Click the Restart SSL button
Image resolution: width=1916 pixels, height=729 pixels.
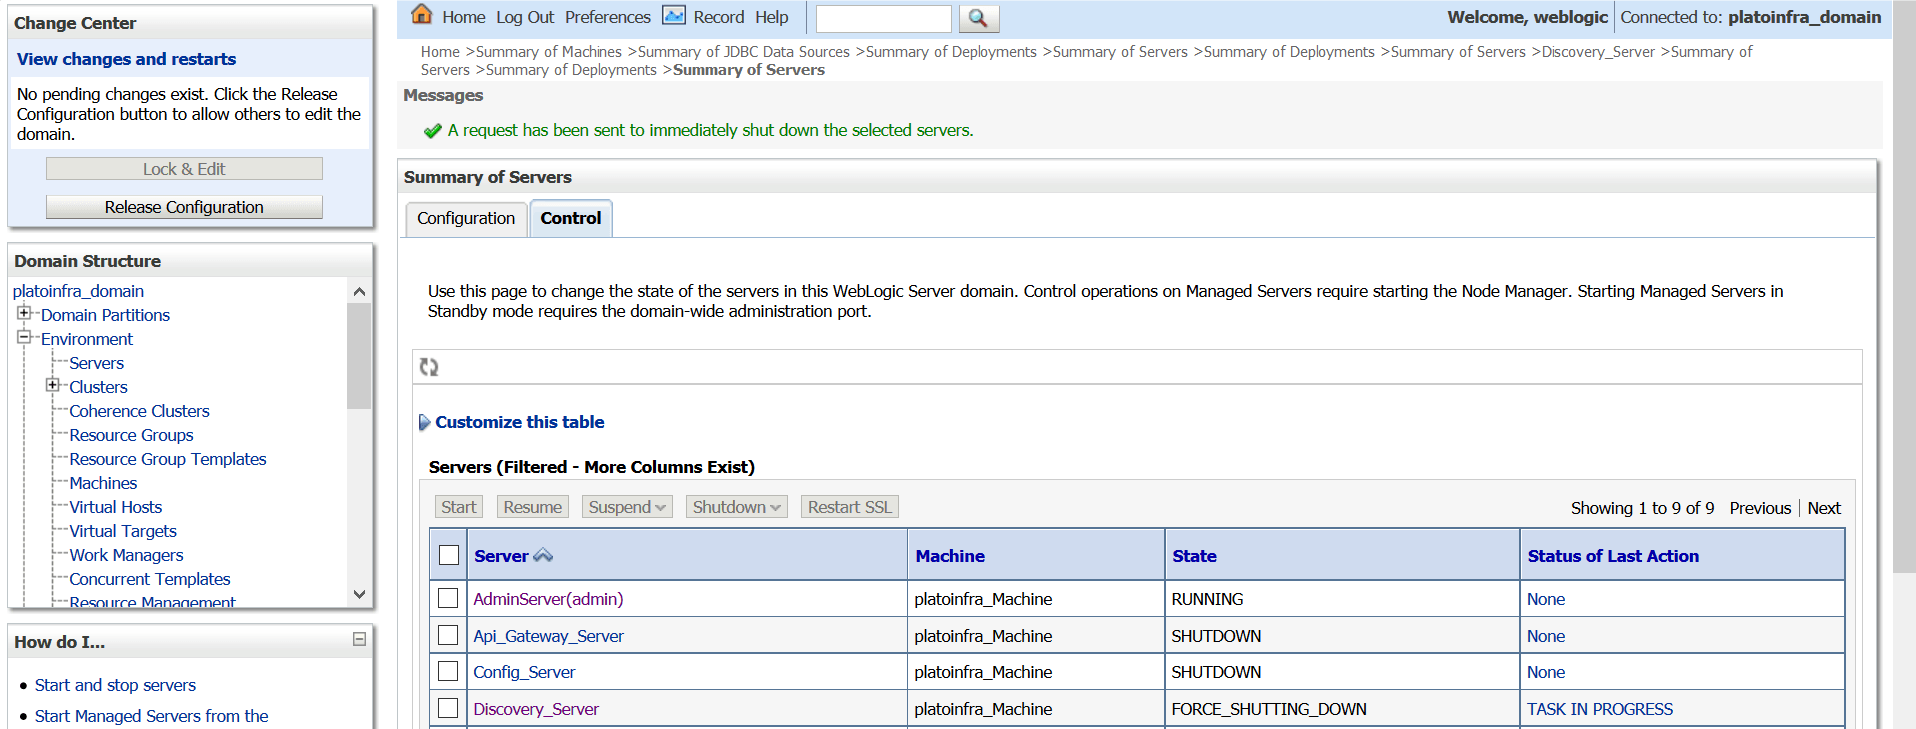(850, 507)
